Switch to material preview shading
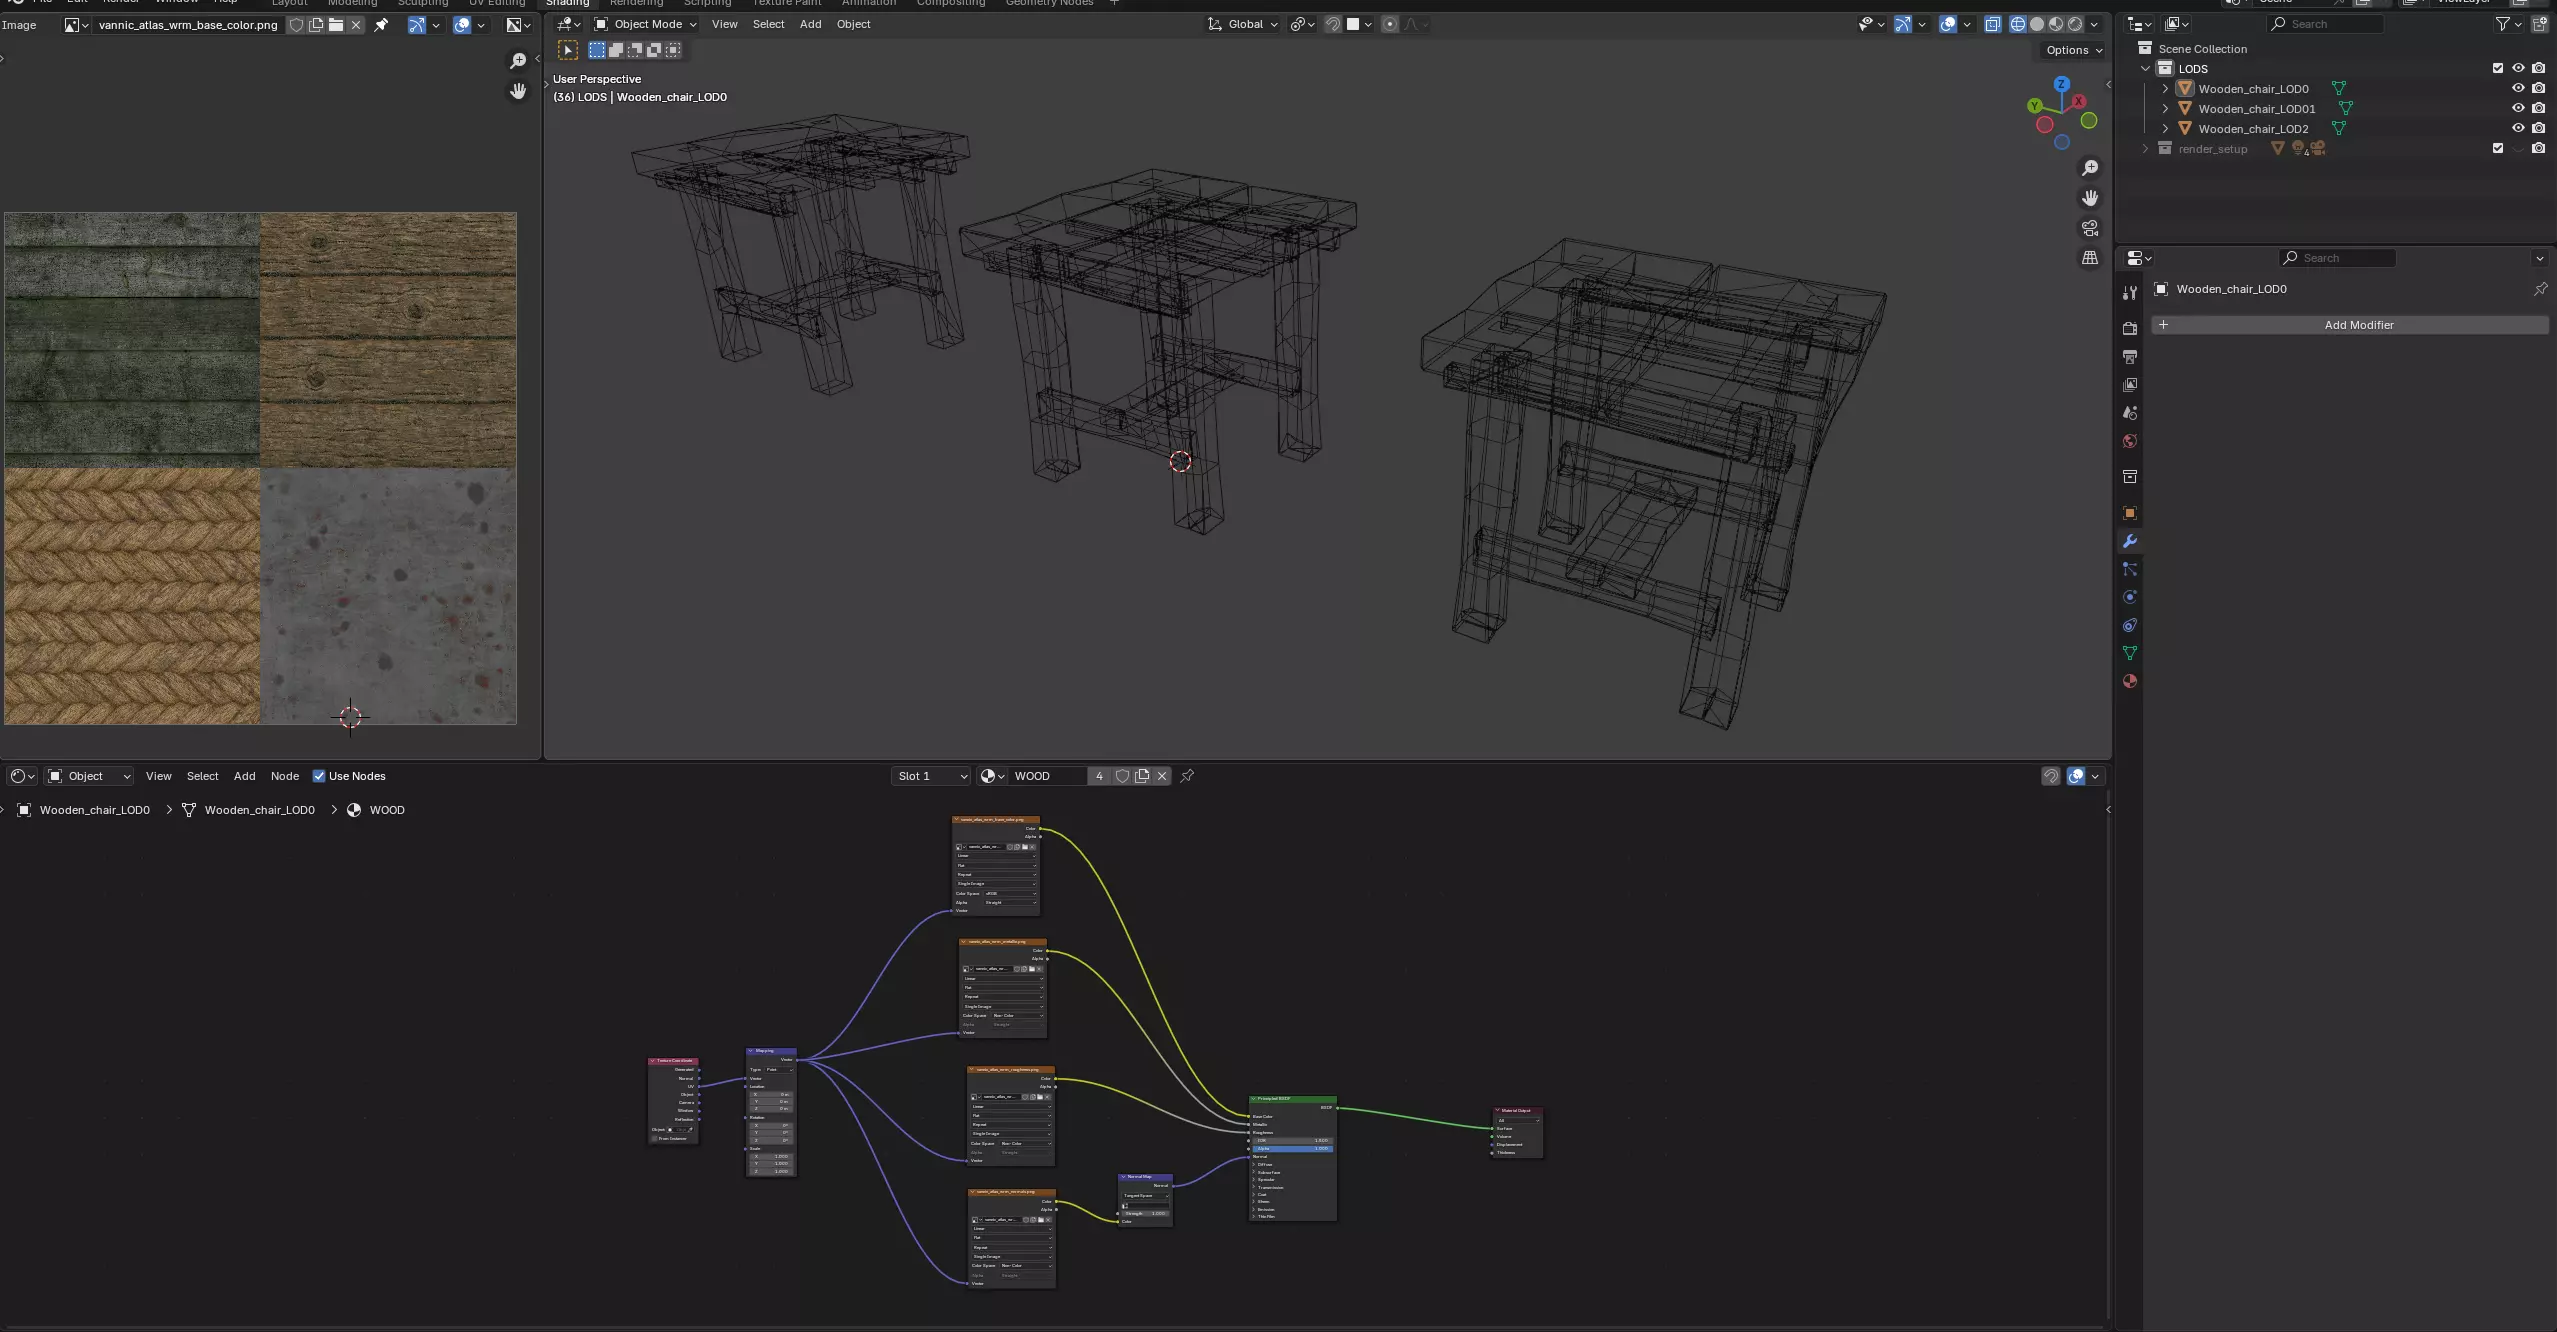 2056,24
